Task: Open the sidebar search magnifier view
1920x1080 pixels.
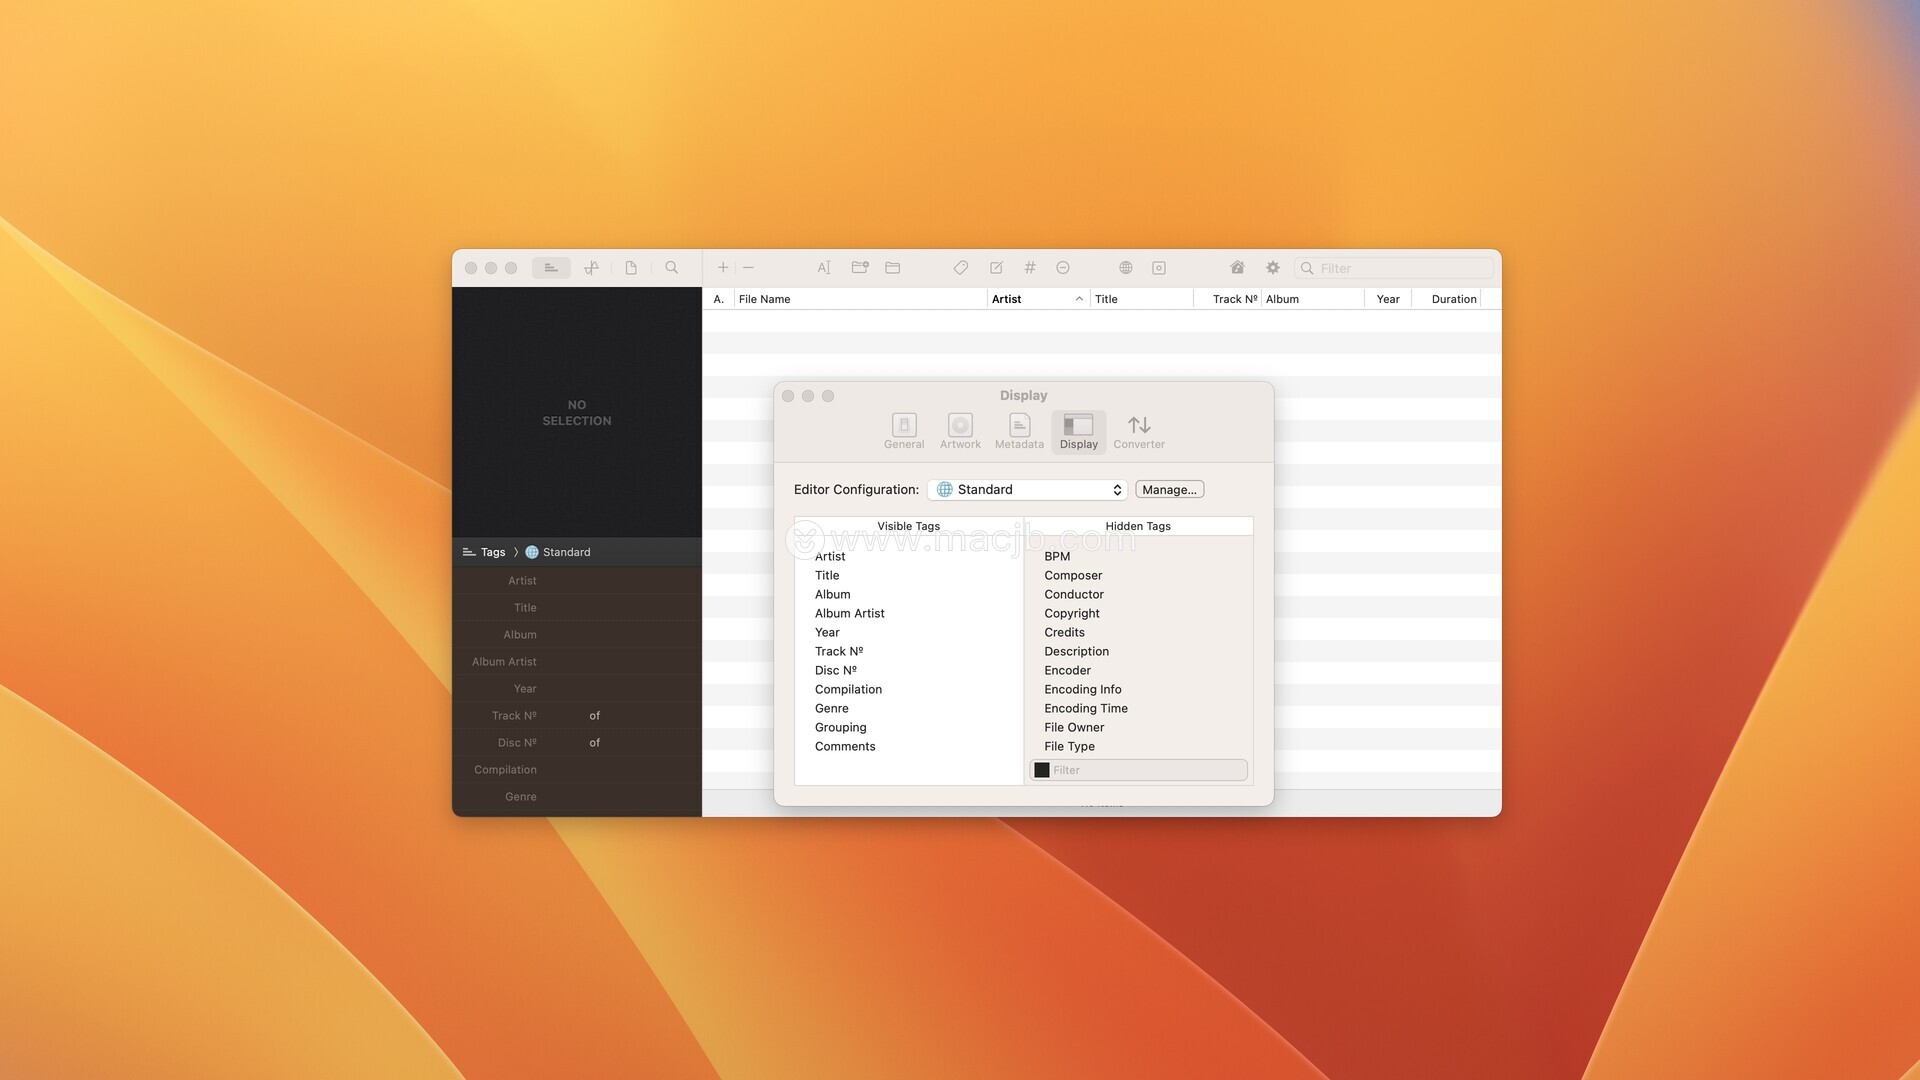Action: tap(672, 268)
